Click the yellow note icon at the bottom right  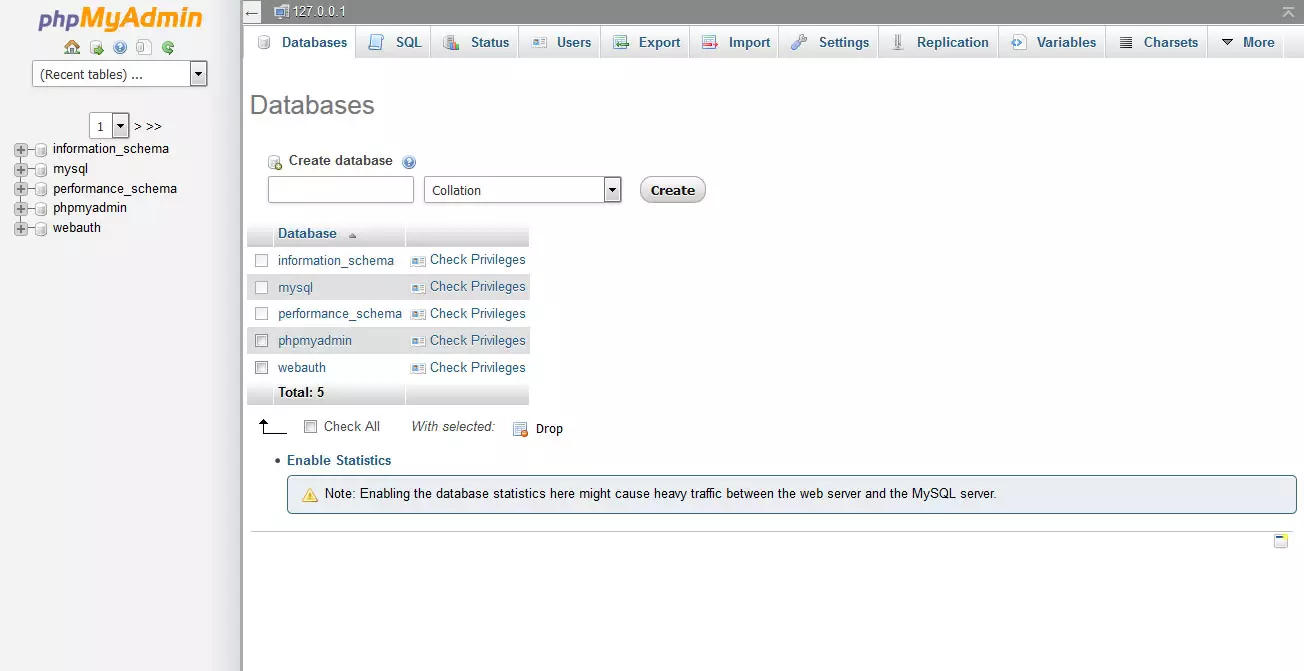[x=1280, y=541]
